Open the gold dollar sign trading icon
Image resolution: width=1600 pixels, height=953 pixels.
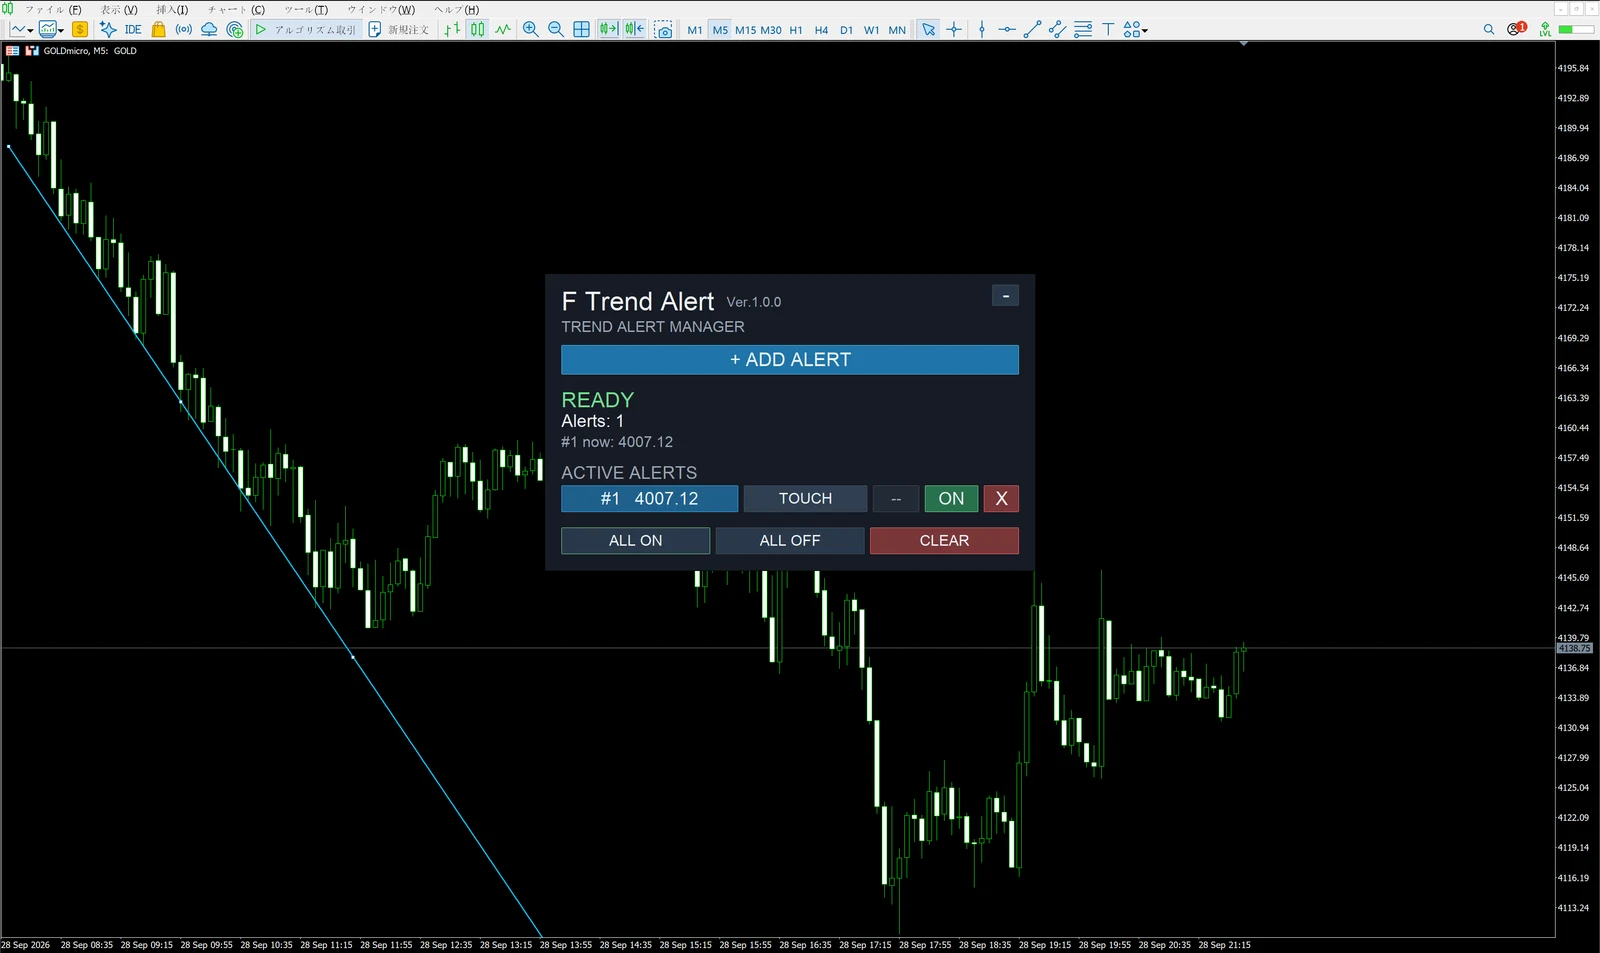[80, 30]
